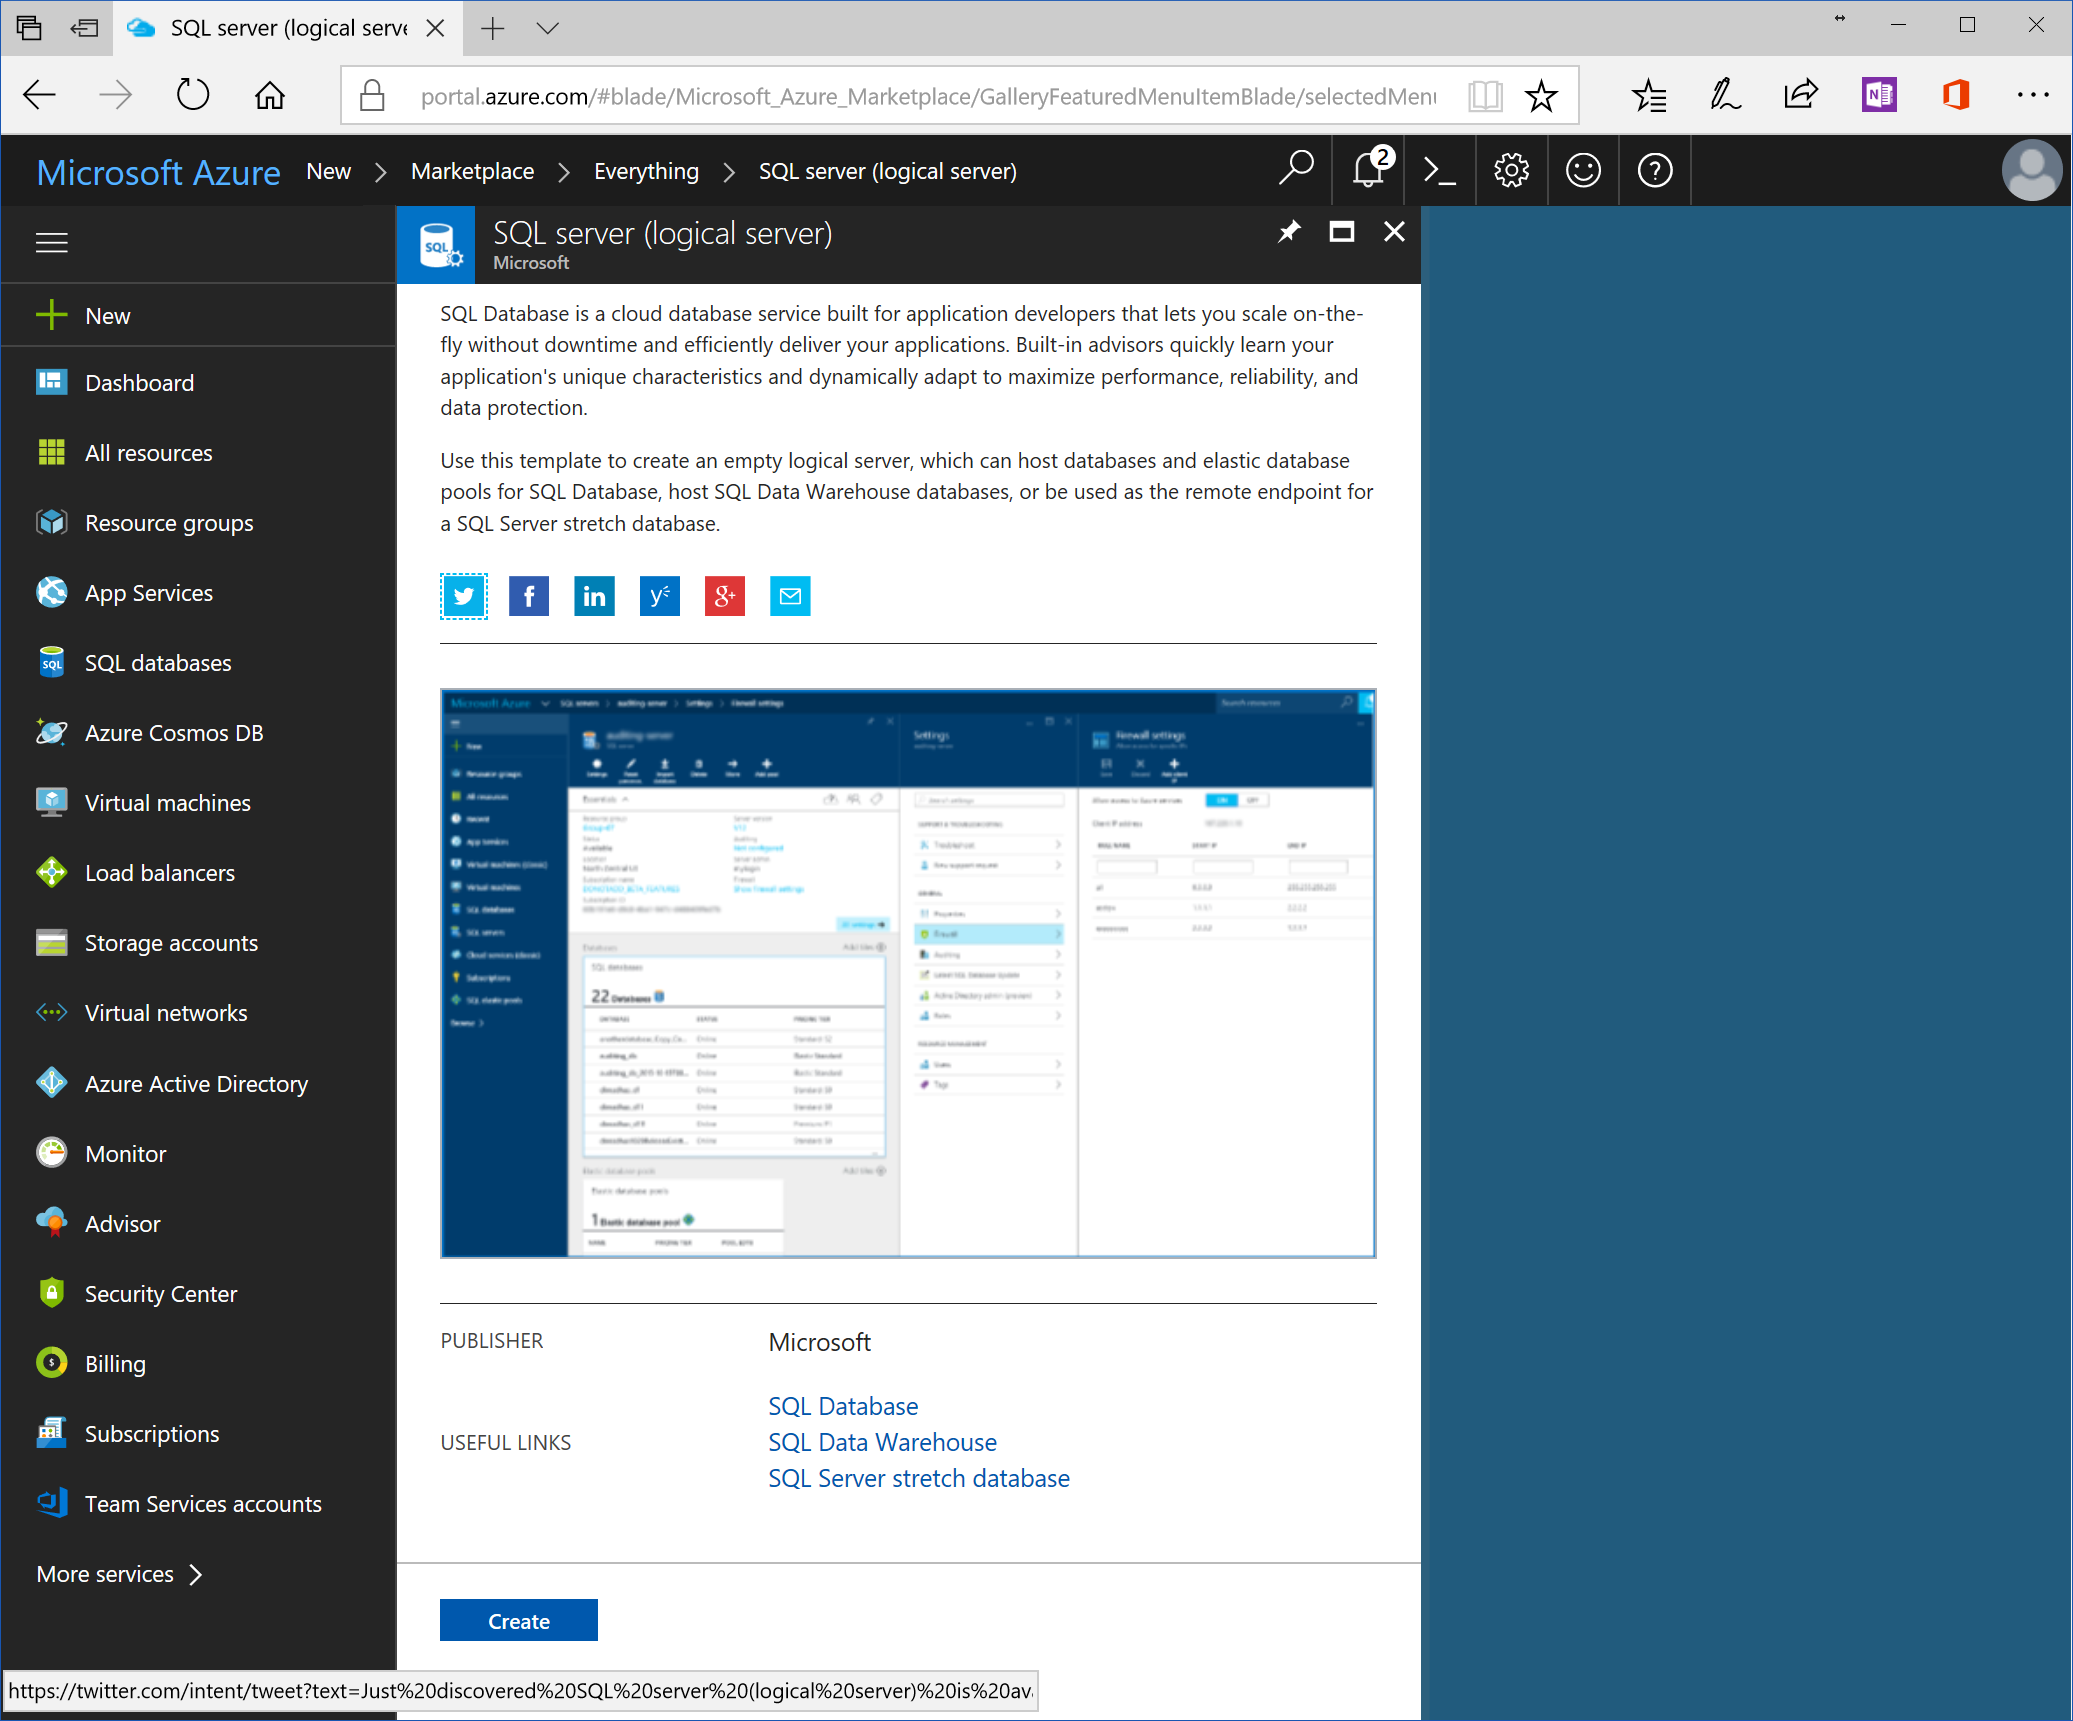Toggle the hamburger sidebar menu
Screen dimensions: 2073x1721
(52, 243)
